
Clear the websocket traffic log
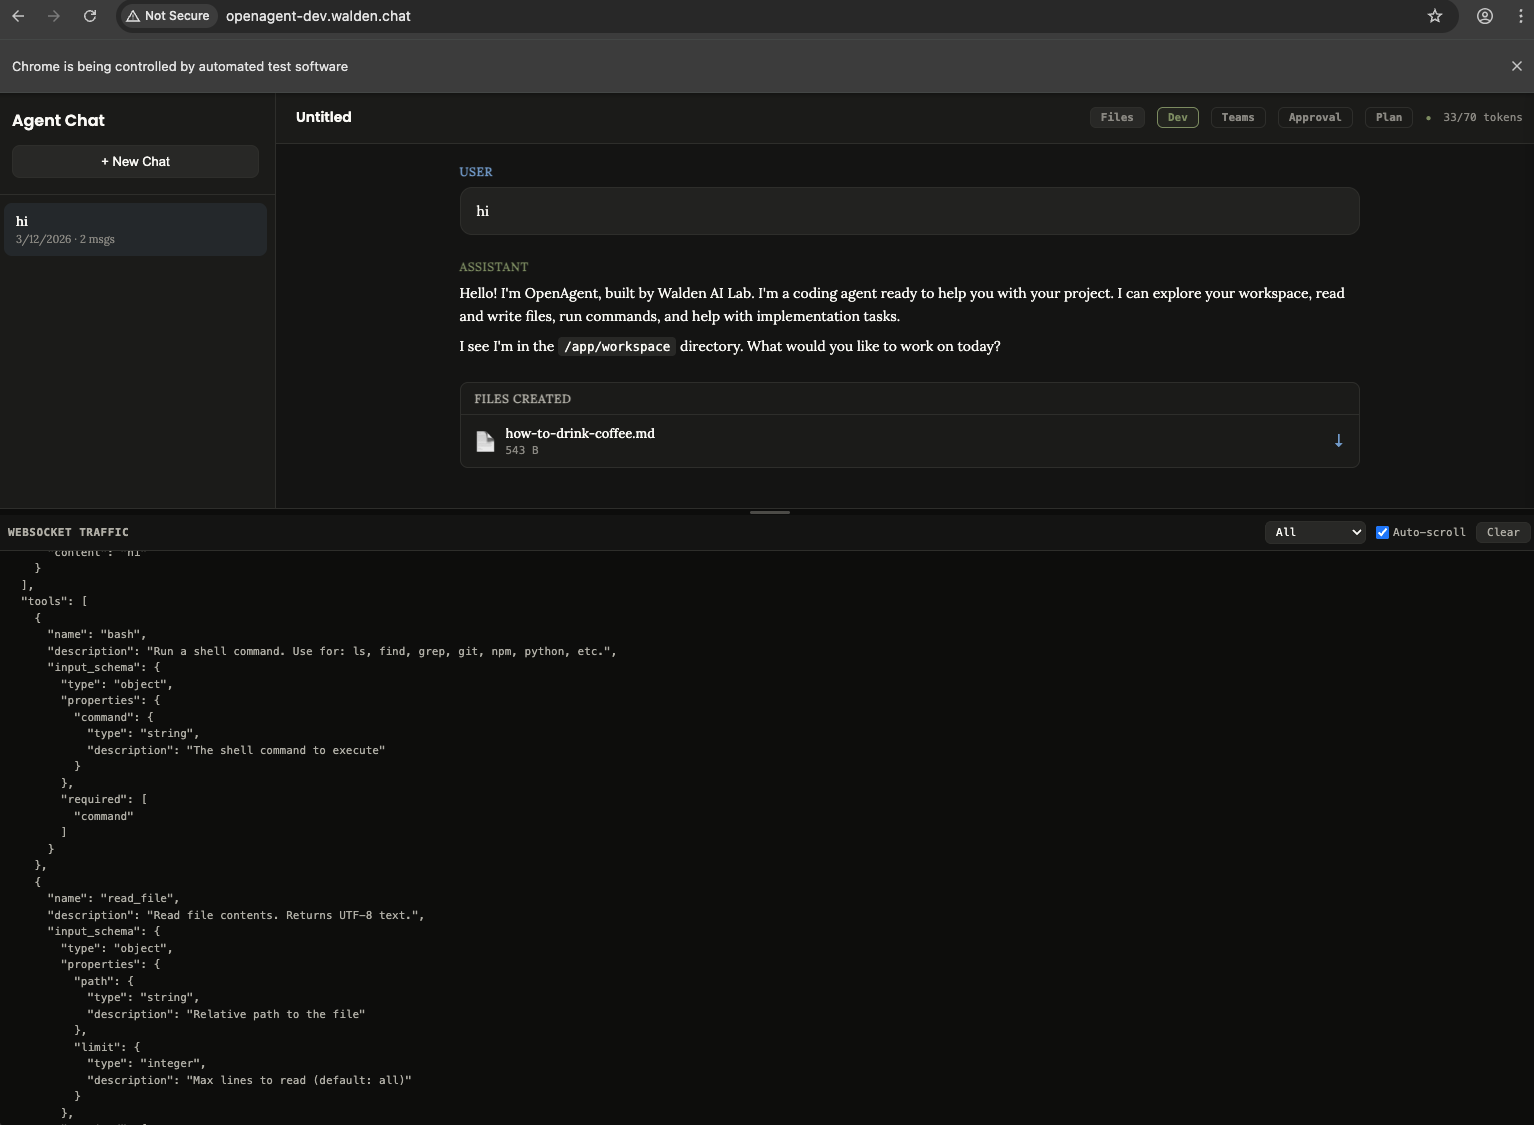click(1502, 532)
